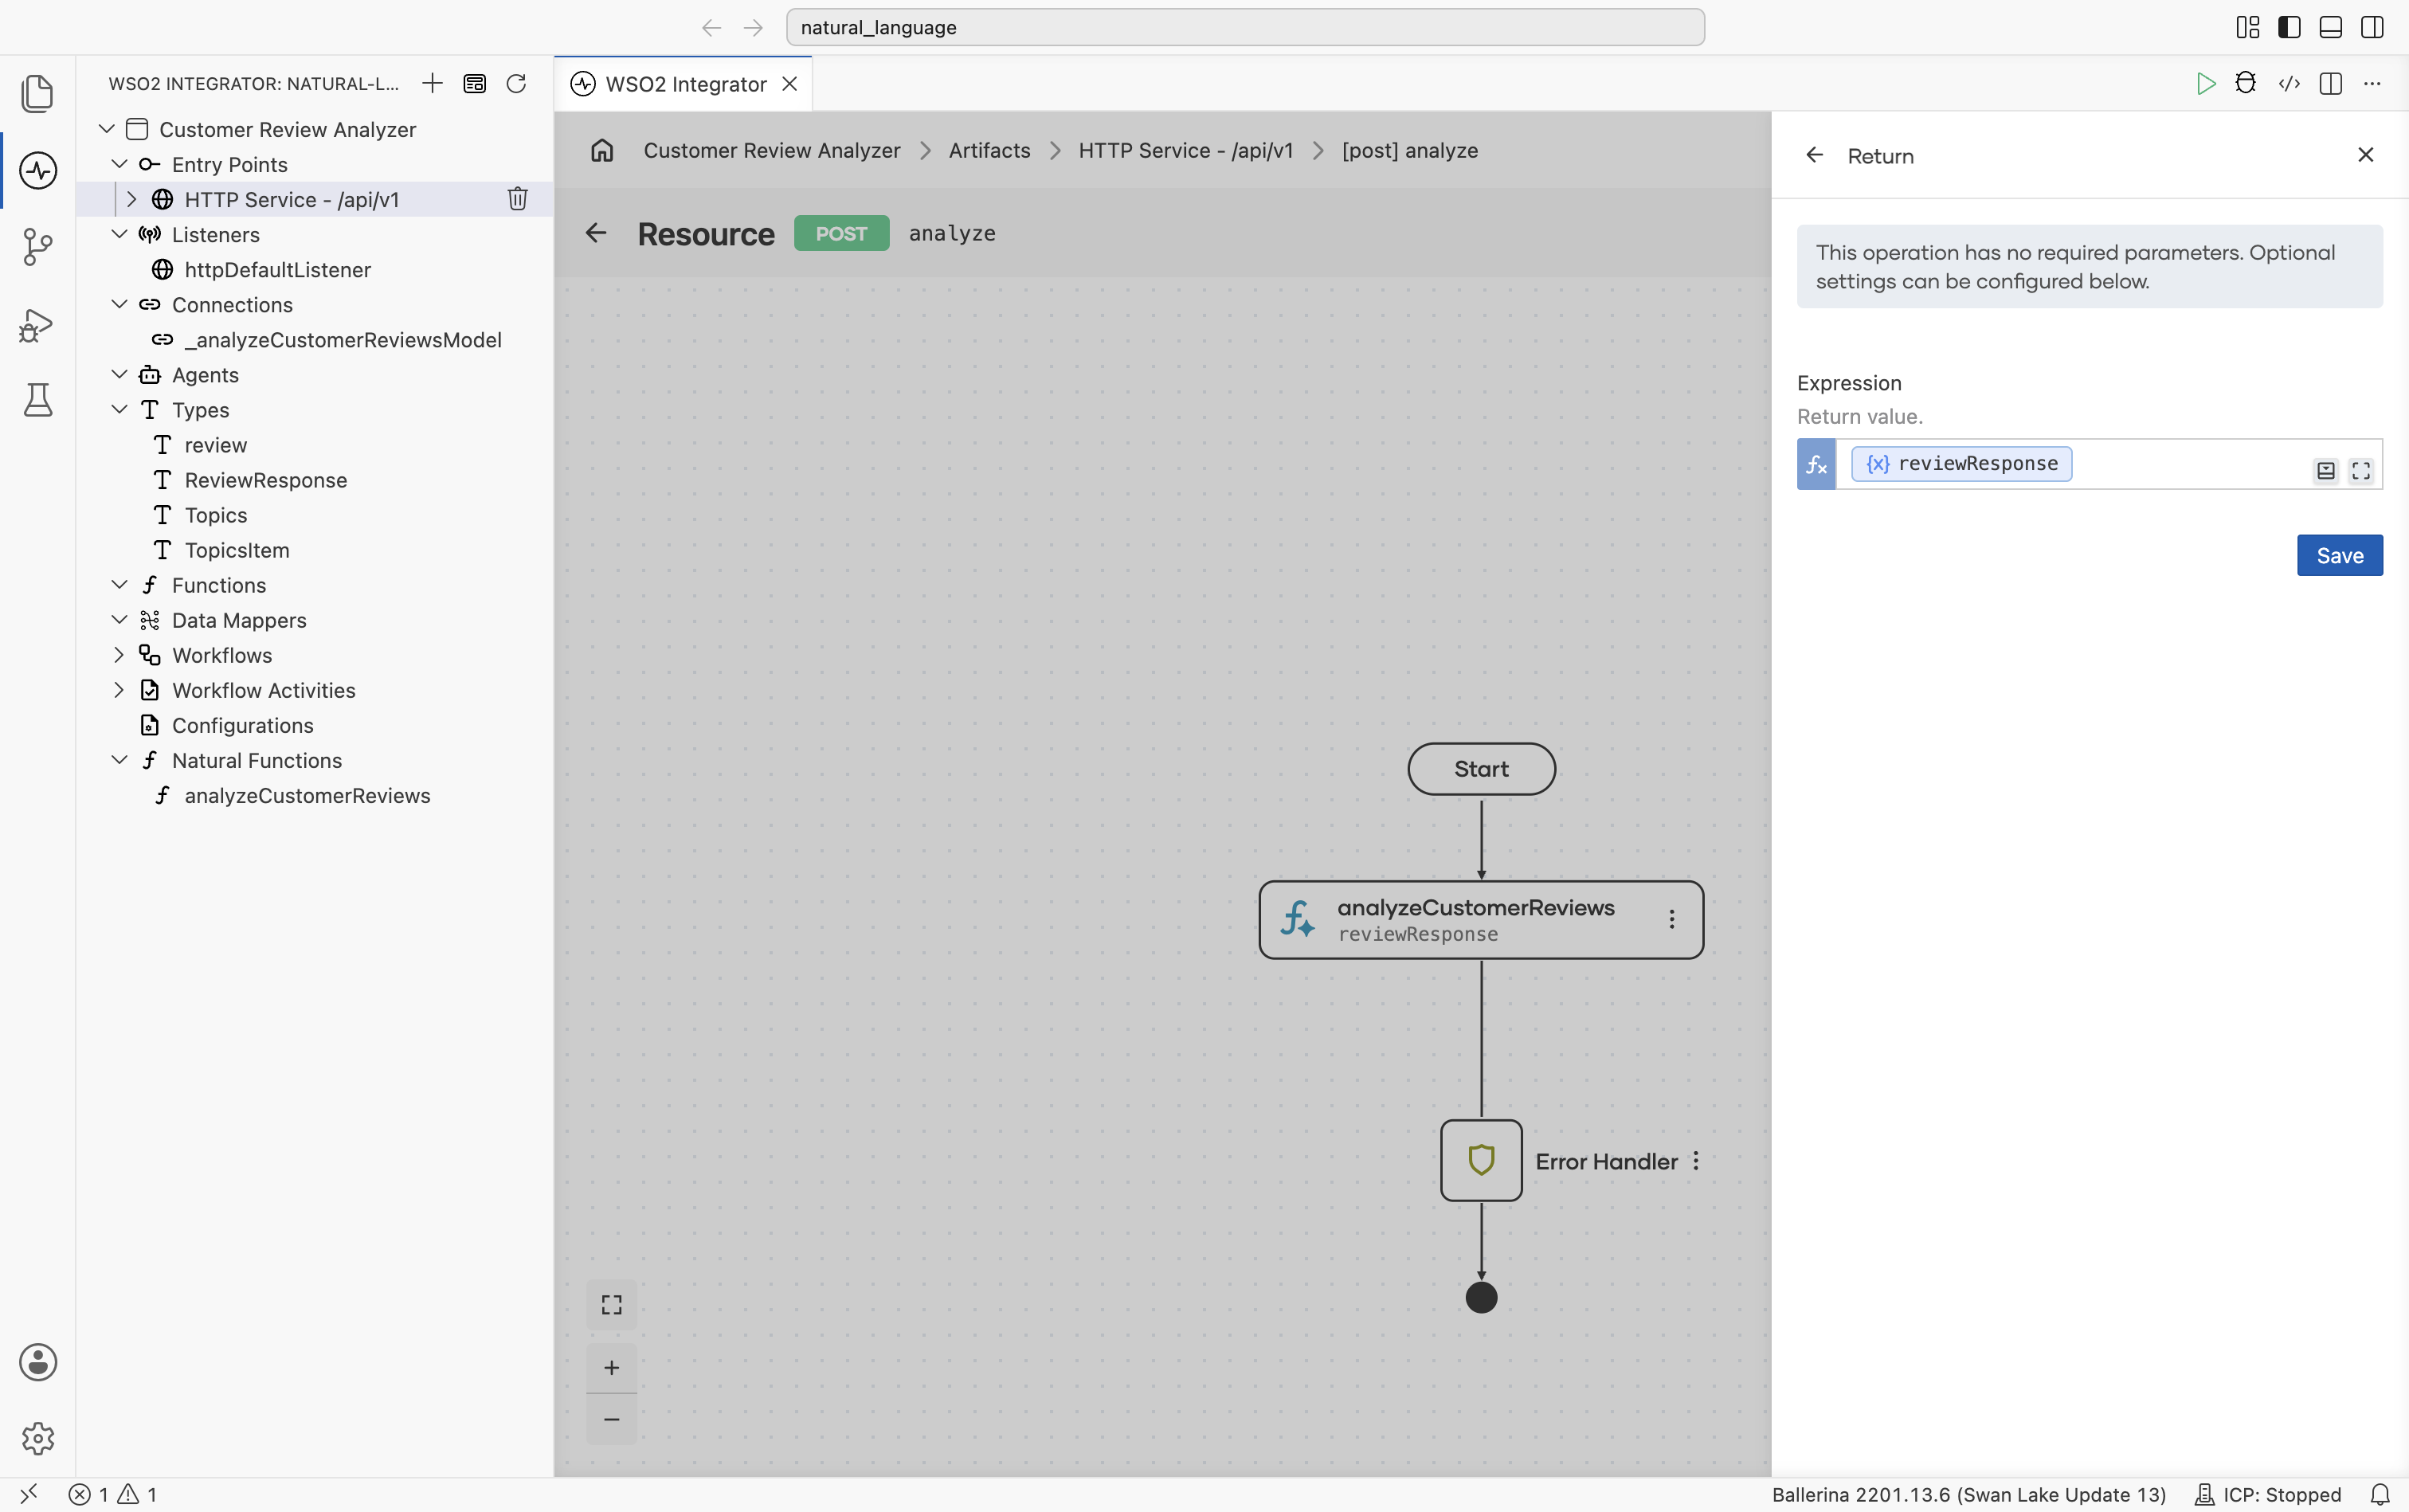This screenshot has width=2409, height=1512.
Task: Click the add plus icon in sidebar header
Action: (x=432, y=83)
